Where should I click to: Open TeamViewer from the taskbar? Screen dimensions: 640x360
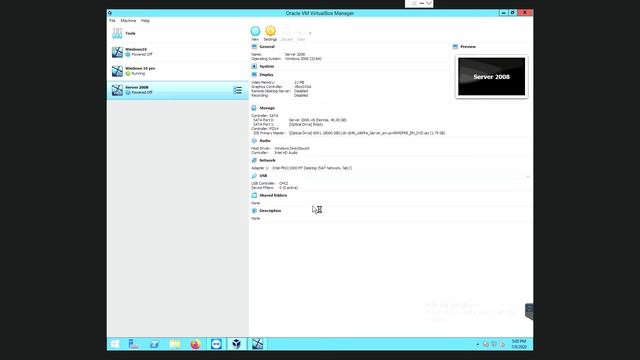pyautogui.click(x=216, y=344)
